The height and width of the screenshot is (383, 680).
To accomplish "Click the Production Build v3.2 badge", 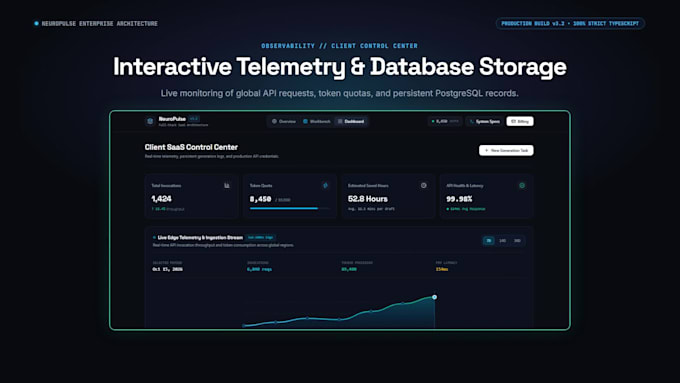I will (570, 23).
